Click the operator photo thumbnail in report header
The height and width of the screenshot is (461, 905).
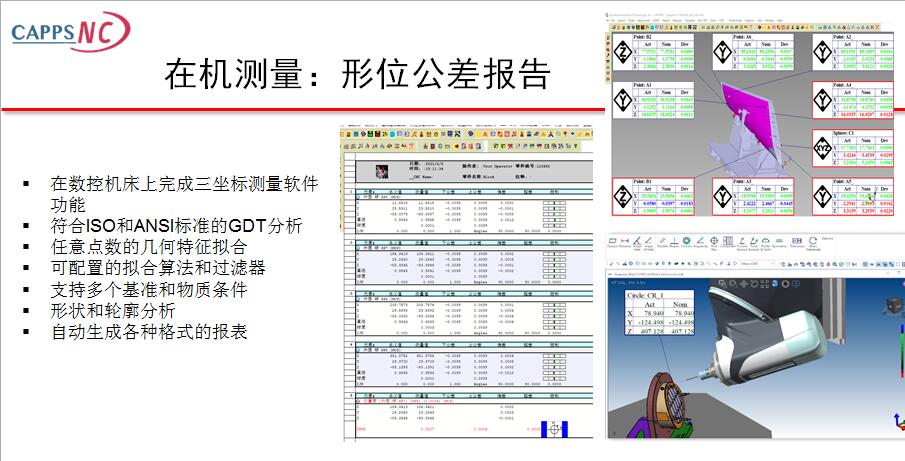(x=382, y=170)
